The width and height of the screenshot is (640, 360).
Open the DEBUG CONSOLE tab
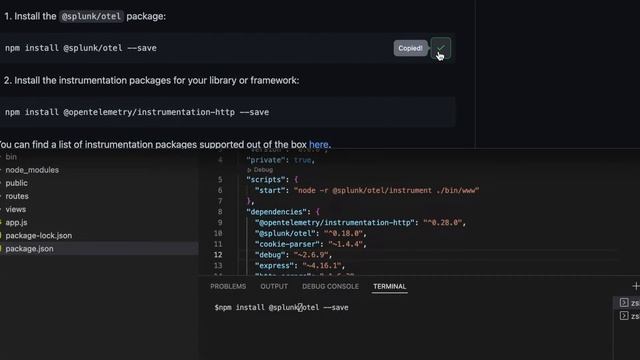(330, 287)
